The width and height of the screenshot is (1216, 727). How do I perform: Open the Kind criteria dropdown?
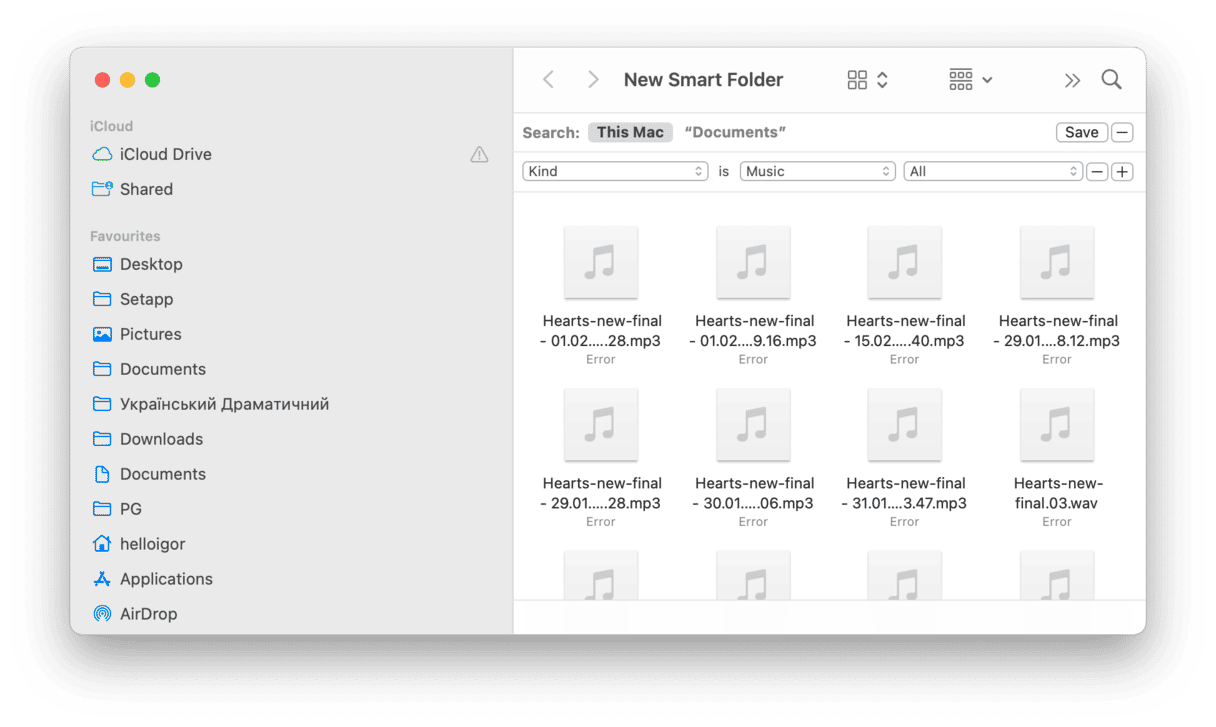[x=615, y=172]
